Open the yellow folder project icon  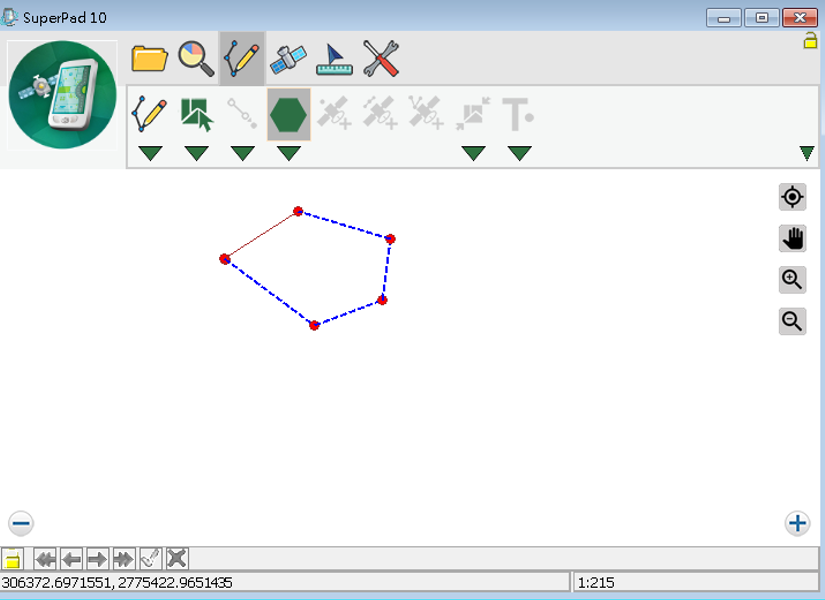149,58
